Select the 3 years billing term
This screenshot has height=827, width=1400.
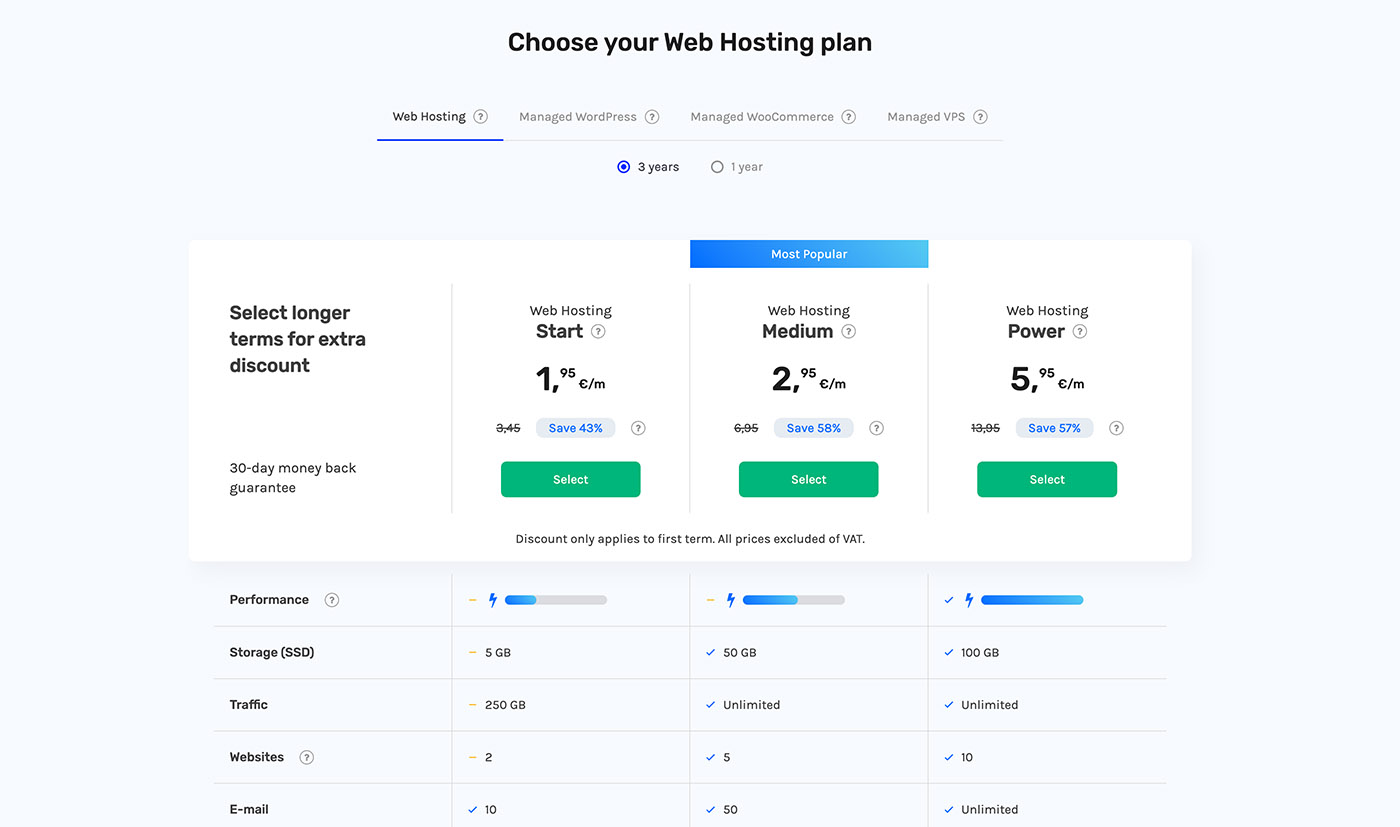(624, 167)
